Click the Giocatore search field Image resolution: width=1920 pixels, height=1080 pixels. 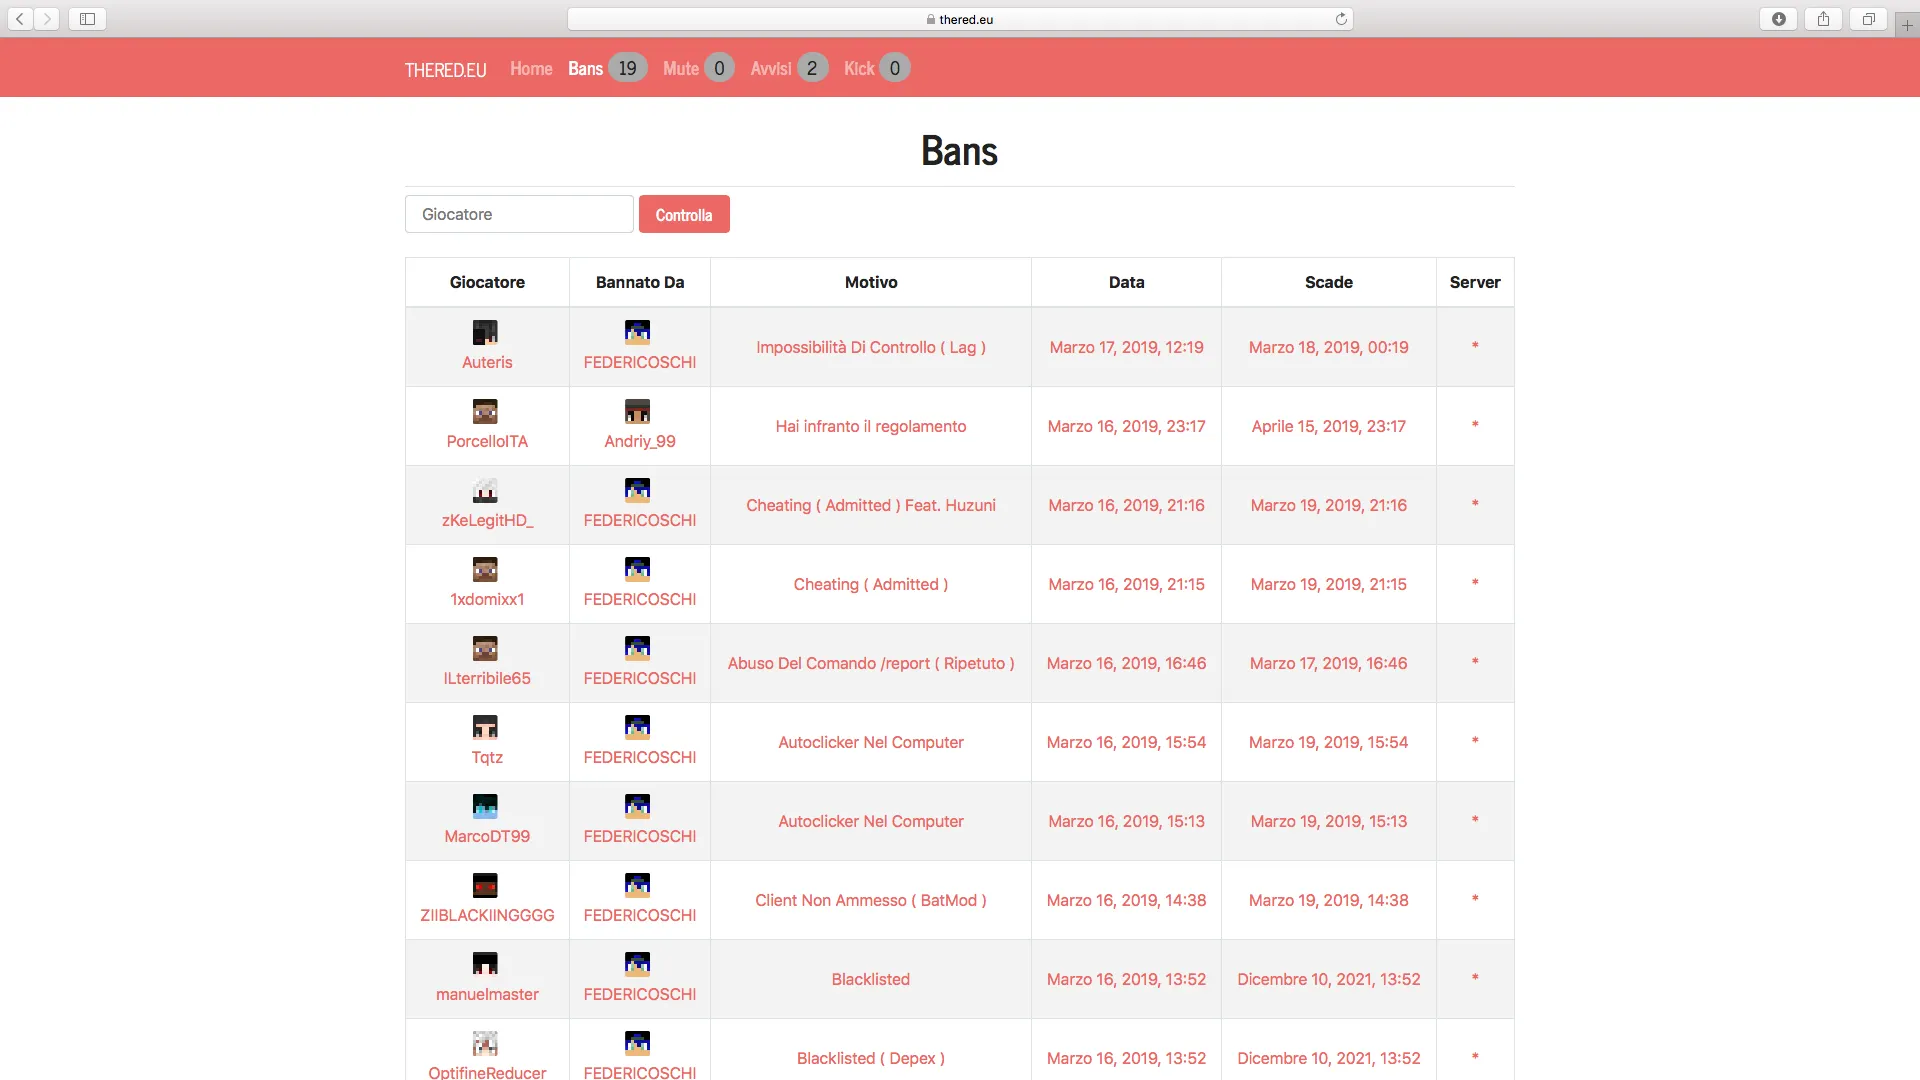click(x=519, y=214)
